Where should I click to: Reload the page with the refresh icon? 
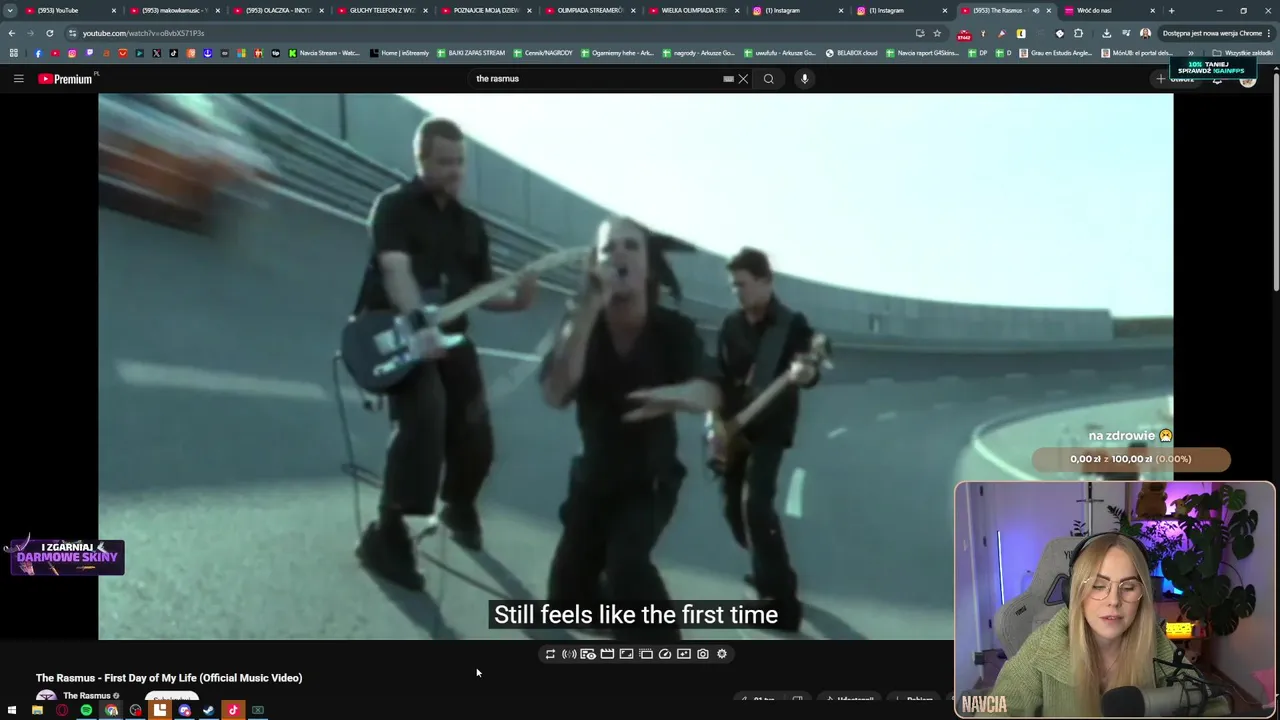(50, 33)
